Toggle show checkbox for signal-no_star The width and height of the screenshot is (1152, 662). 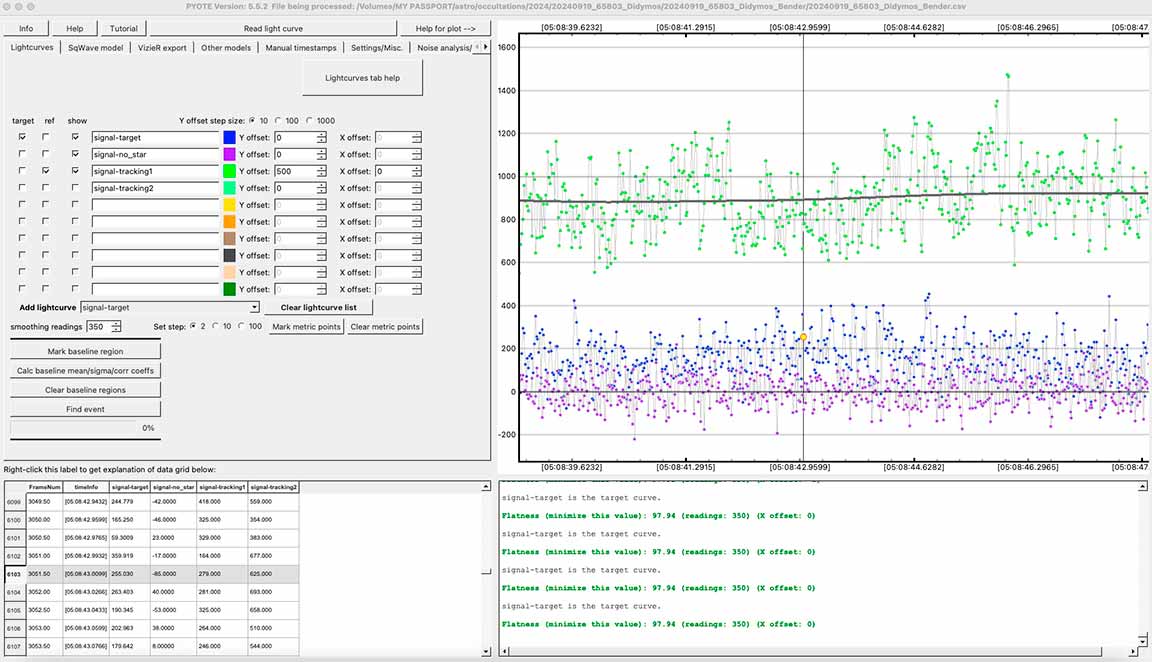[x=75, y=154]
